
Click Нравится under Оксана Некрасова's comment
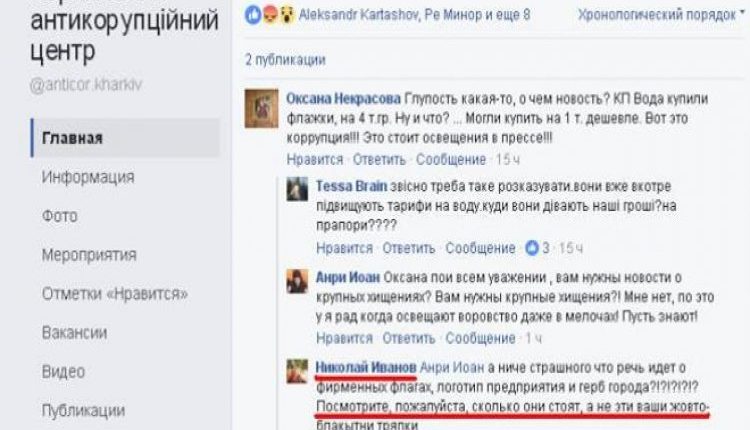[x=315, y=159]
